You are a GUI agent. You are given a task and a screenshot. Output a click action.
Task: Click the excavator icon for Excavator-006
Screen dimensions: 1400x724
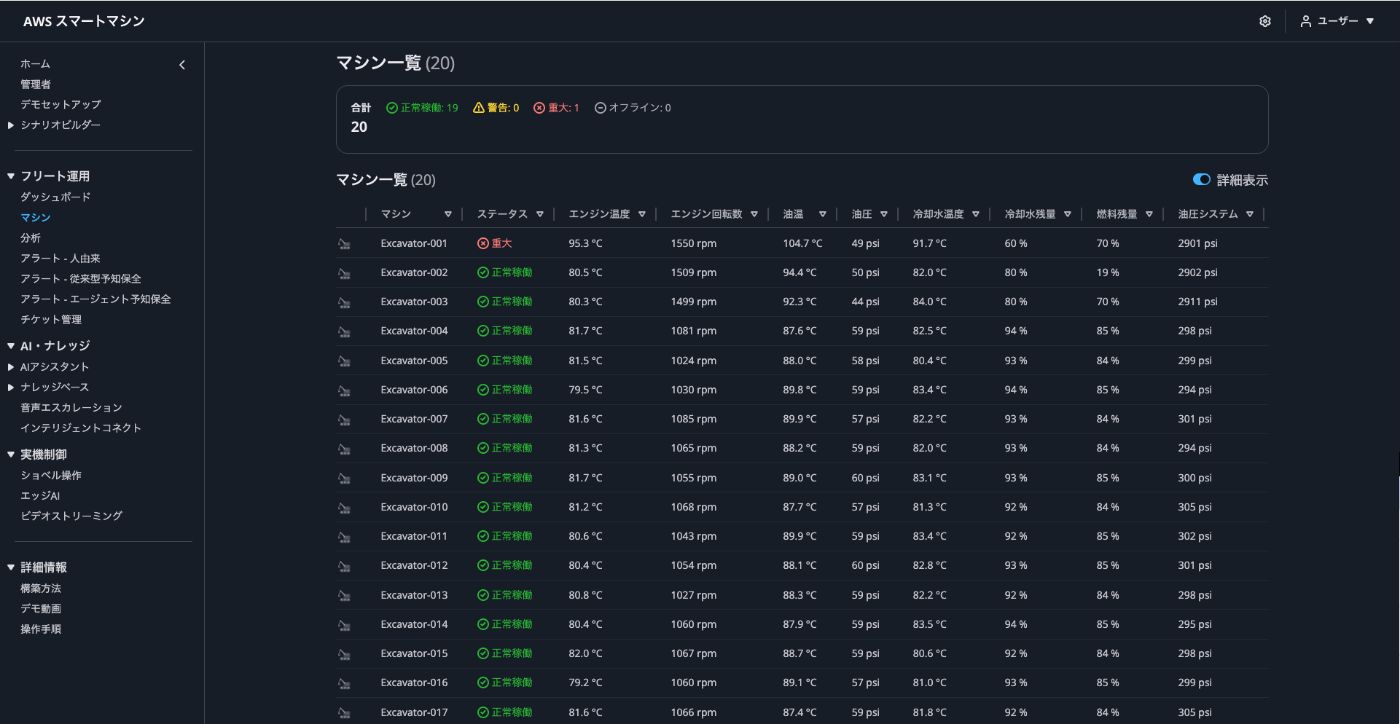click(x=344, y=390)
